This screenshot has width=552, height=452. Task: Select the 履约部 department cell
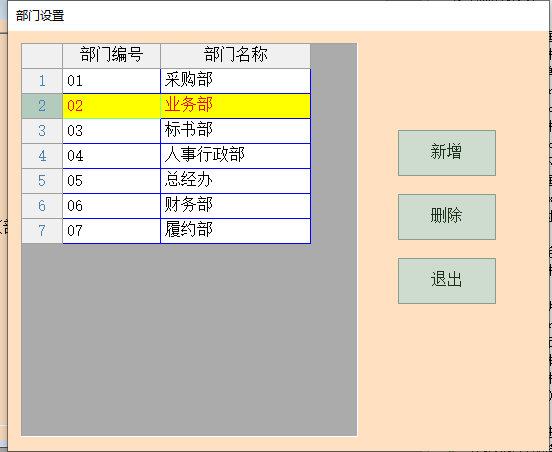[236, 231]
